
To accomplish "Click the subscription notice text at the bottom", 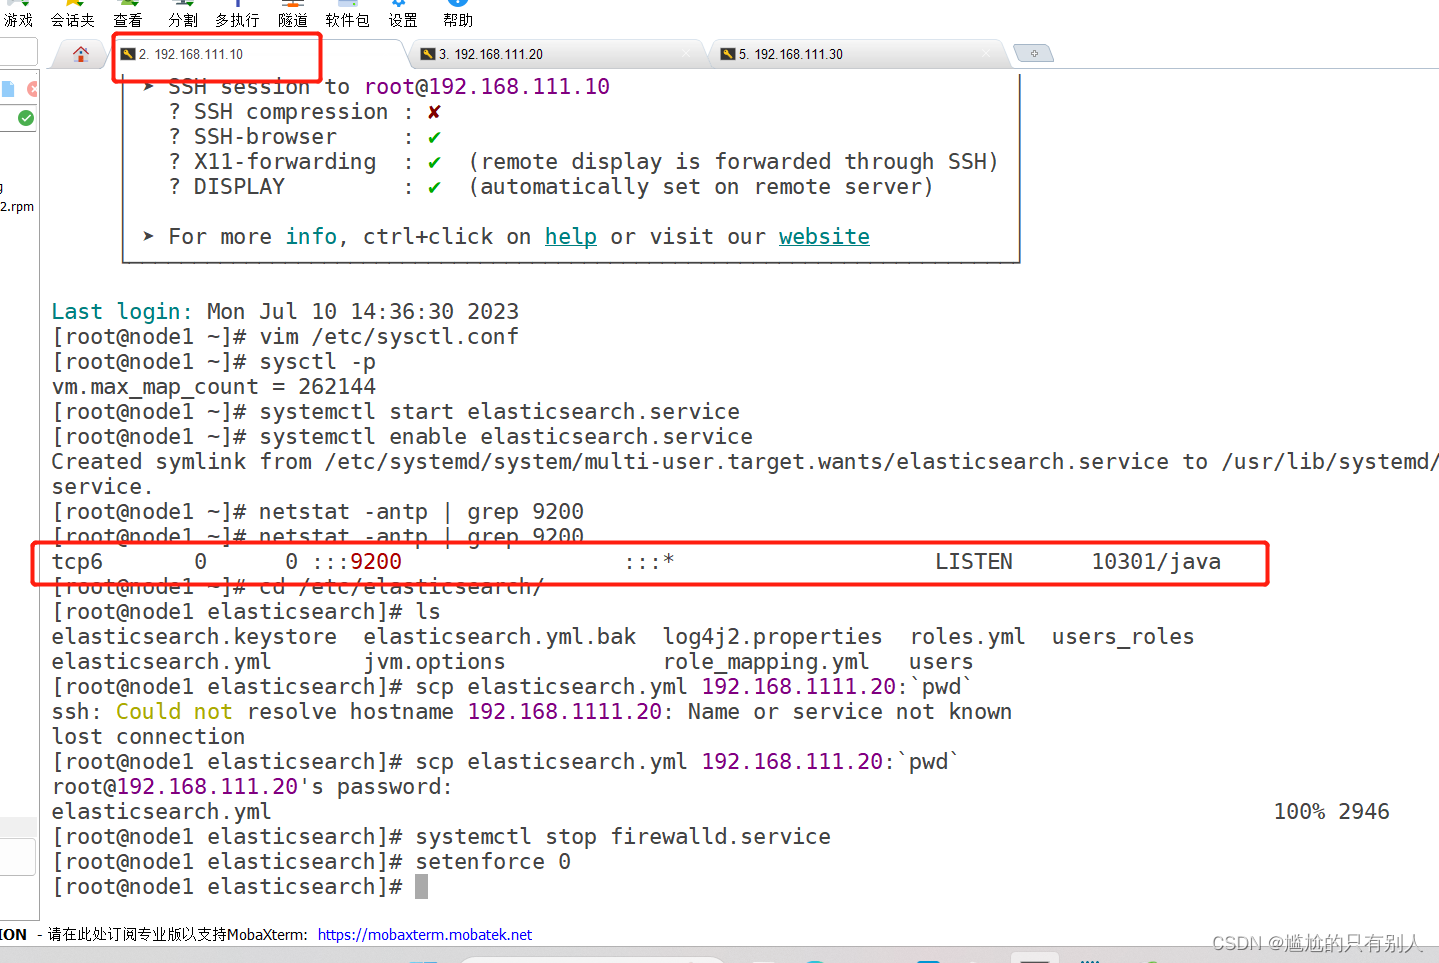I will (x=177, y=935).
